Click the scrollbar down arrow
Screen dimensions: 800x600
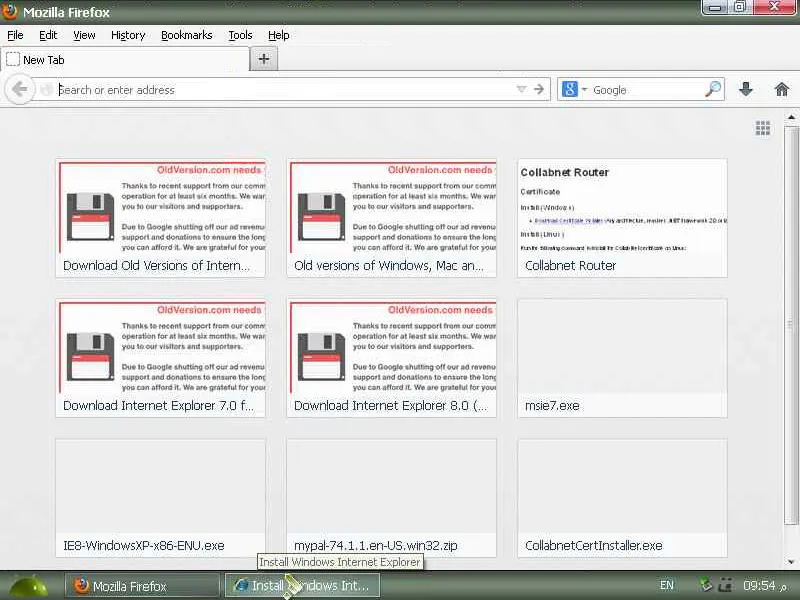coord(791,562)
